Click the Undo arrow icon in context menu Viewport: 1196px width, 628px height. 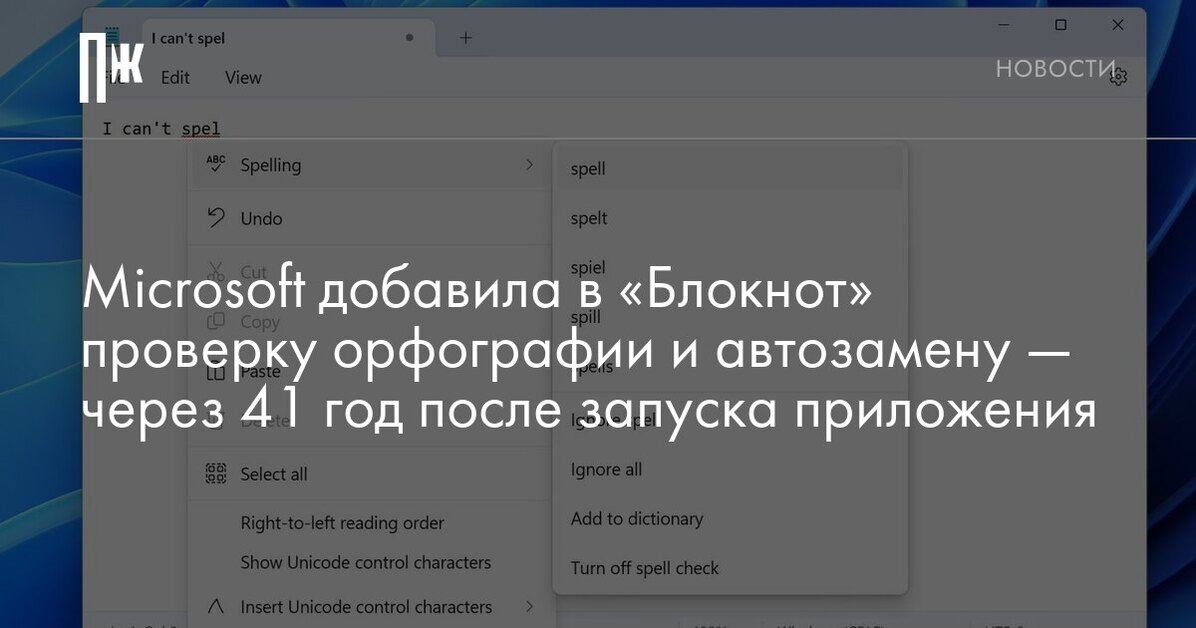pos(216,218)
